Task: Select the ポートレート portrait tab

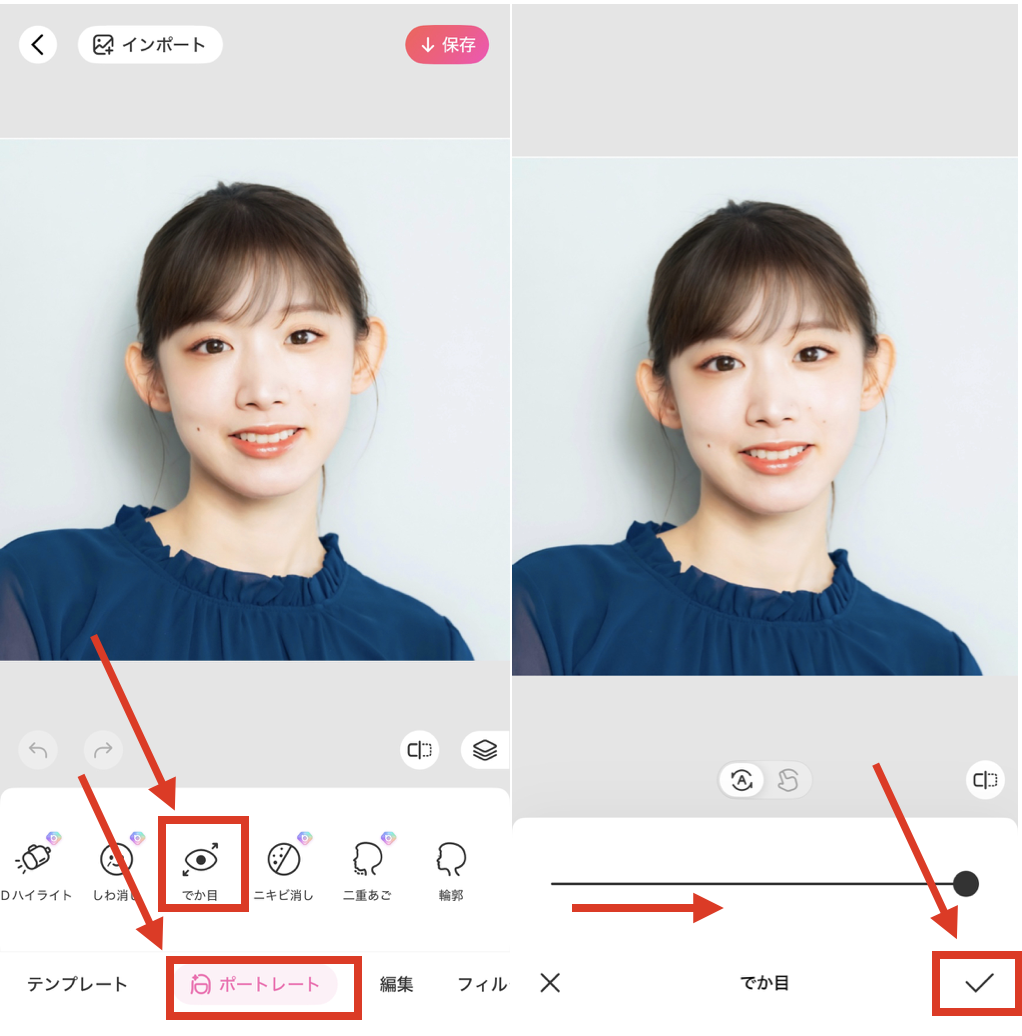Action: tap(262, 984)
